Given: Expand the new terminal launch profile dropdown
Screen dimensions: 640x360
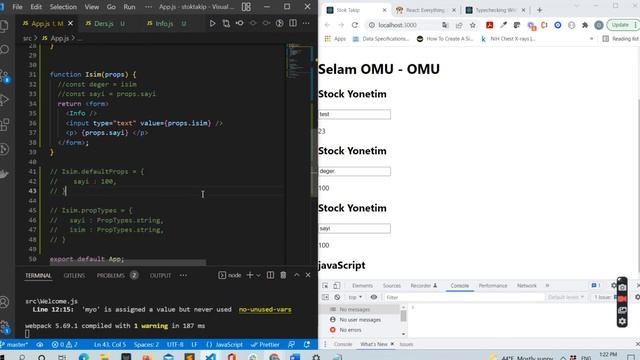Looking at the screenshot, I should coord(258,276).
